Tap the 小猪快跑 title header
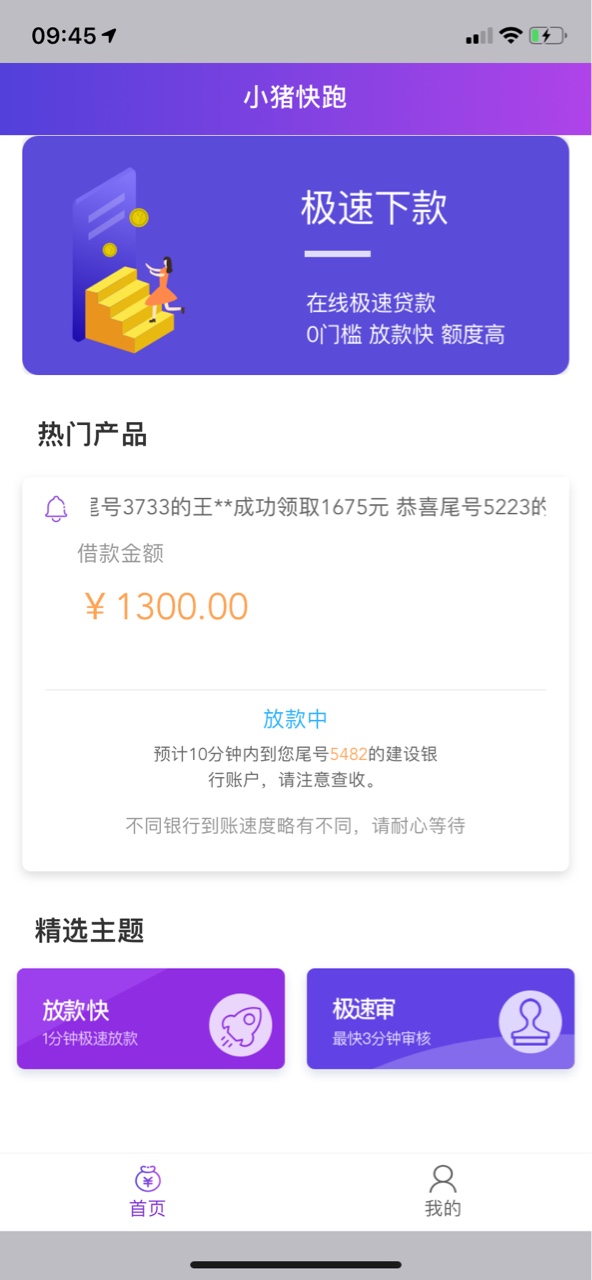 [295, 98]
